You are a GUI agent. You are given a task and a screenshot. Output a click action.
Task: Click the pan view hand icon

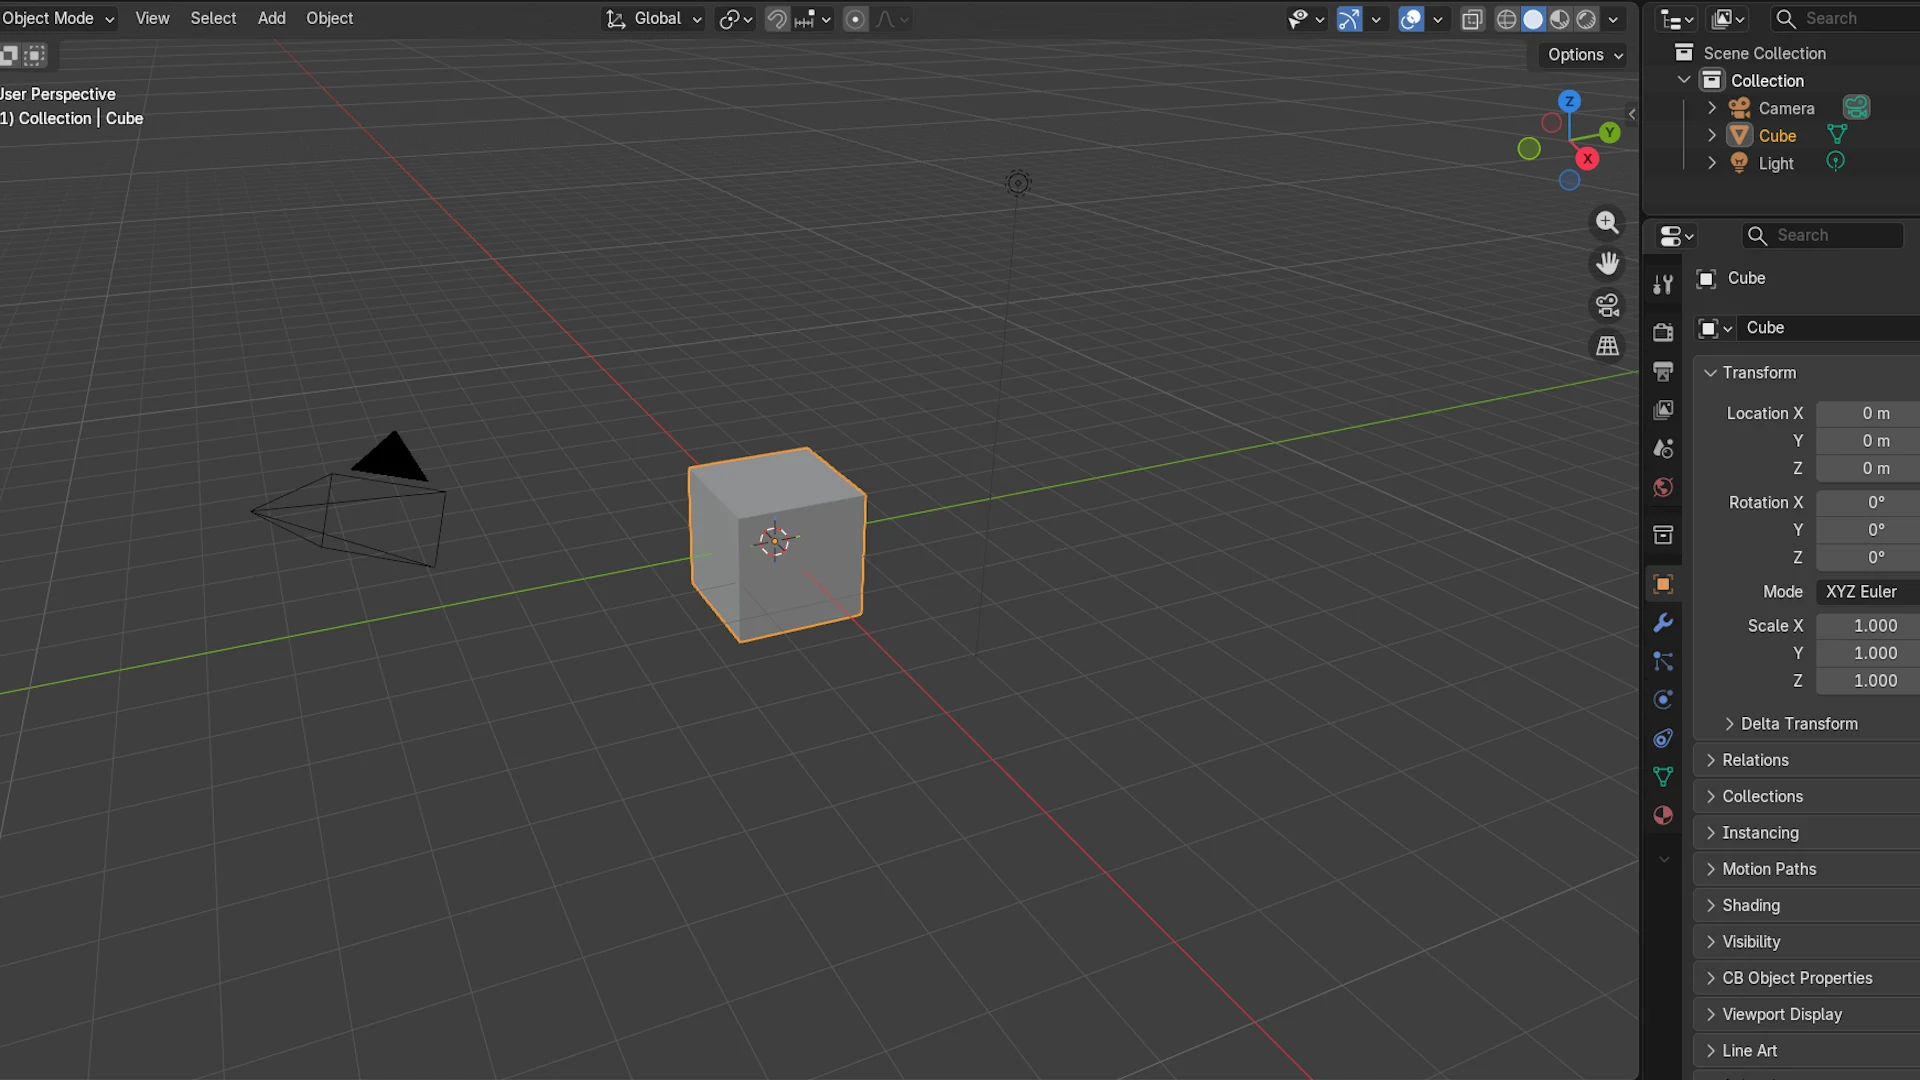coord(1607,263)
